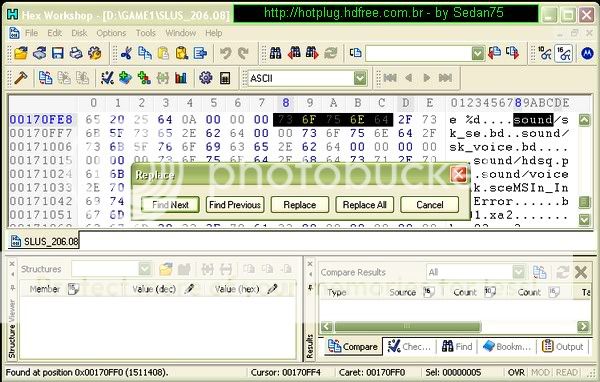This screenshot has width=600, height=382.
Task: Open the Options menu
Action: (111, 33)
